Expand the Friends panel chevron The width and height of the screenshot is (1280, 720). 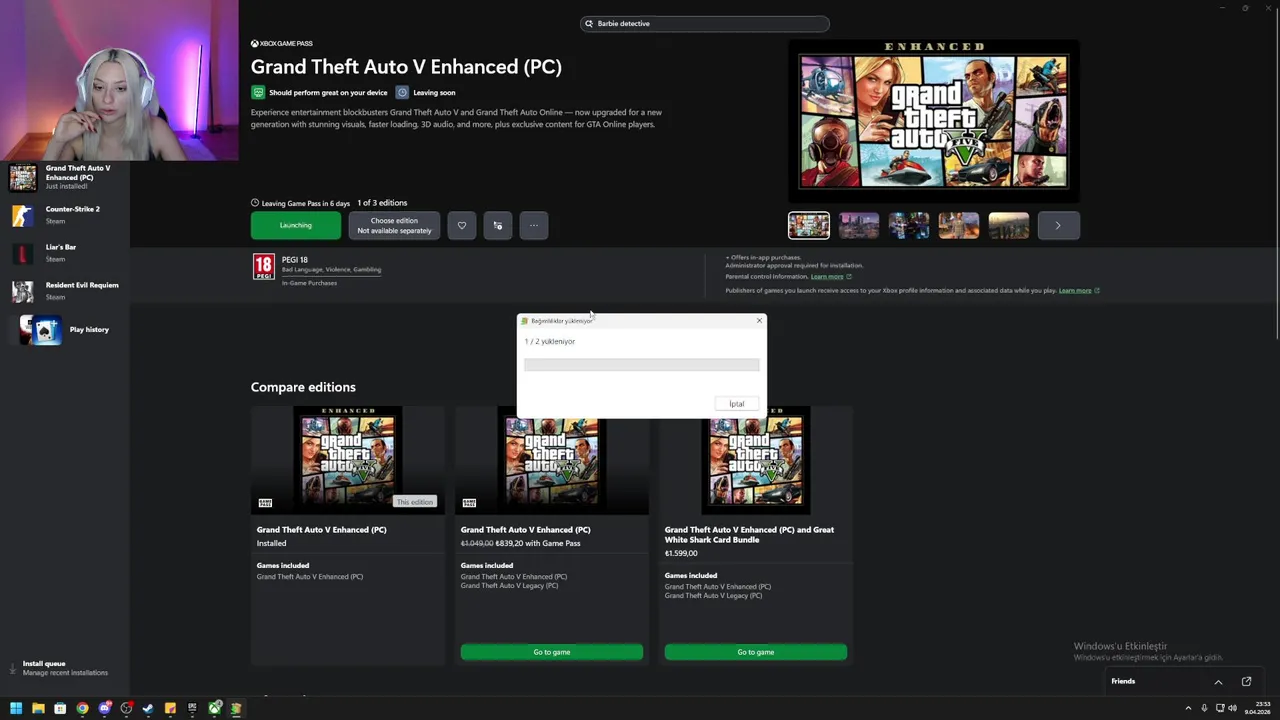click(1218, 681)
